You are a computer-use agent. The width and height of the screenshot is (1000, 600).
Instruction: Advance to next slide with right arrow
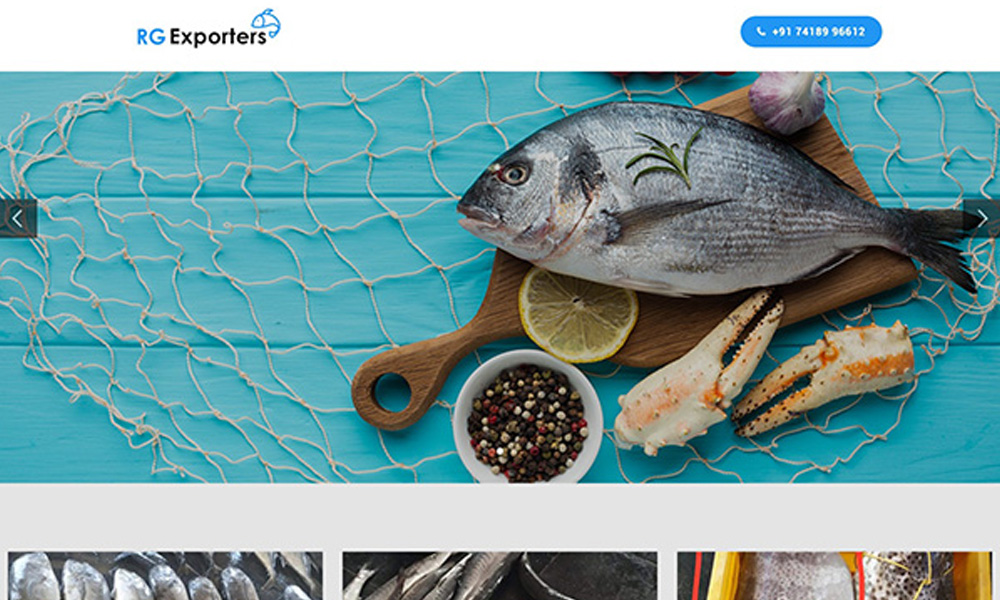[x=982, y=219]
